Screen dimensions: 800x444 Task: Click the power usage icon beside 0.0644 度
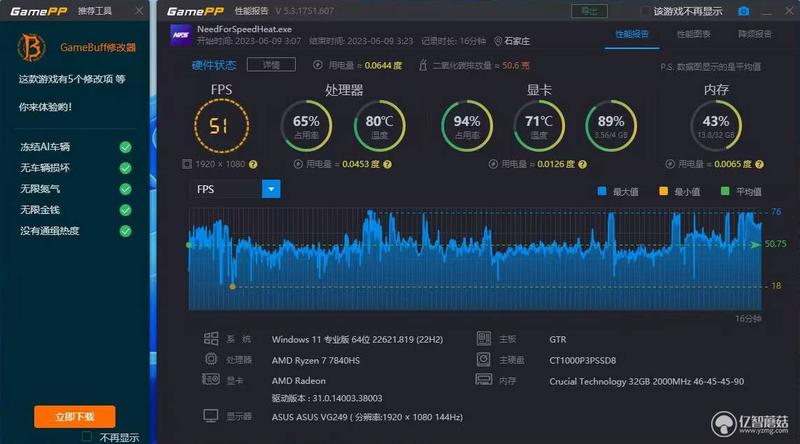pyautogui.click(x=317, y=65)
